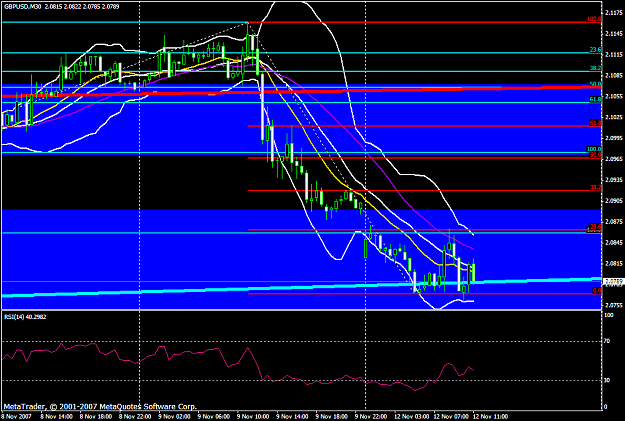Click the 9 Nov 02:00 time label

click(175, 417)
